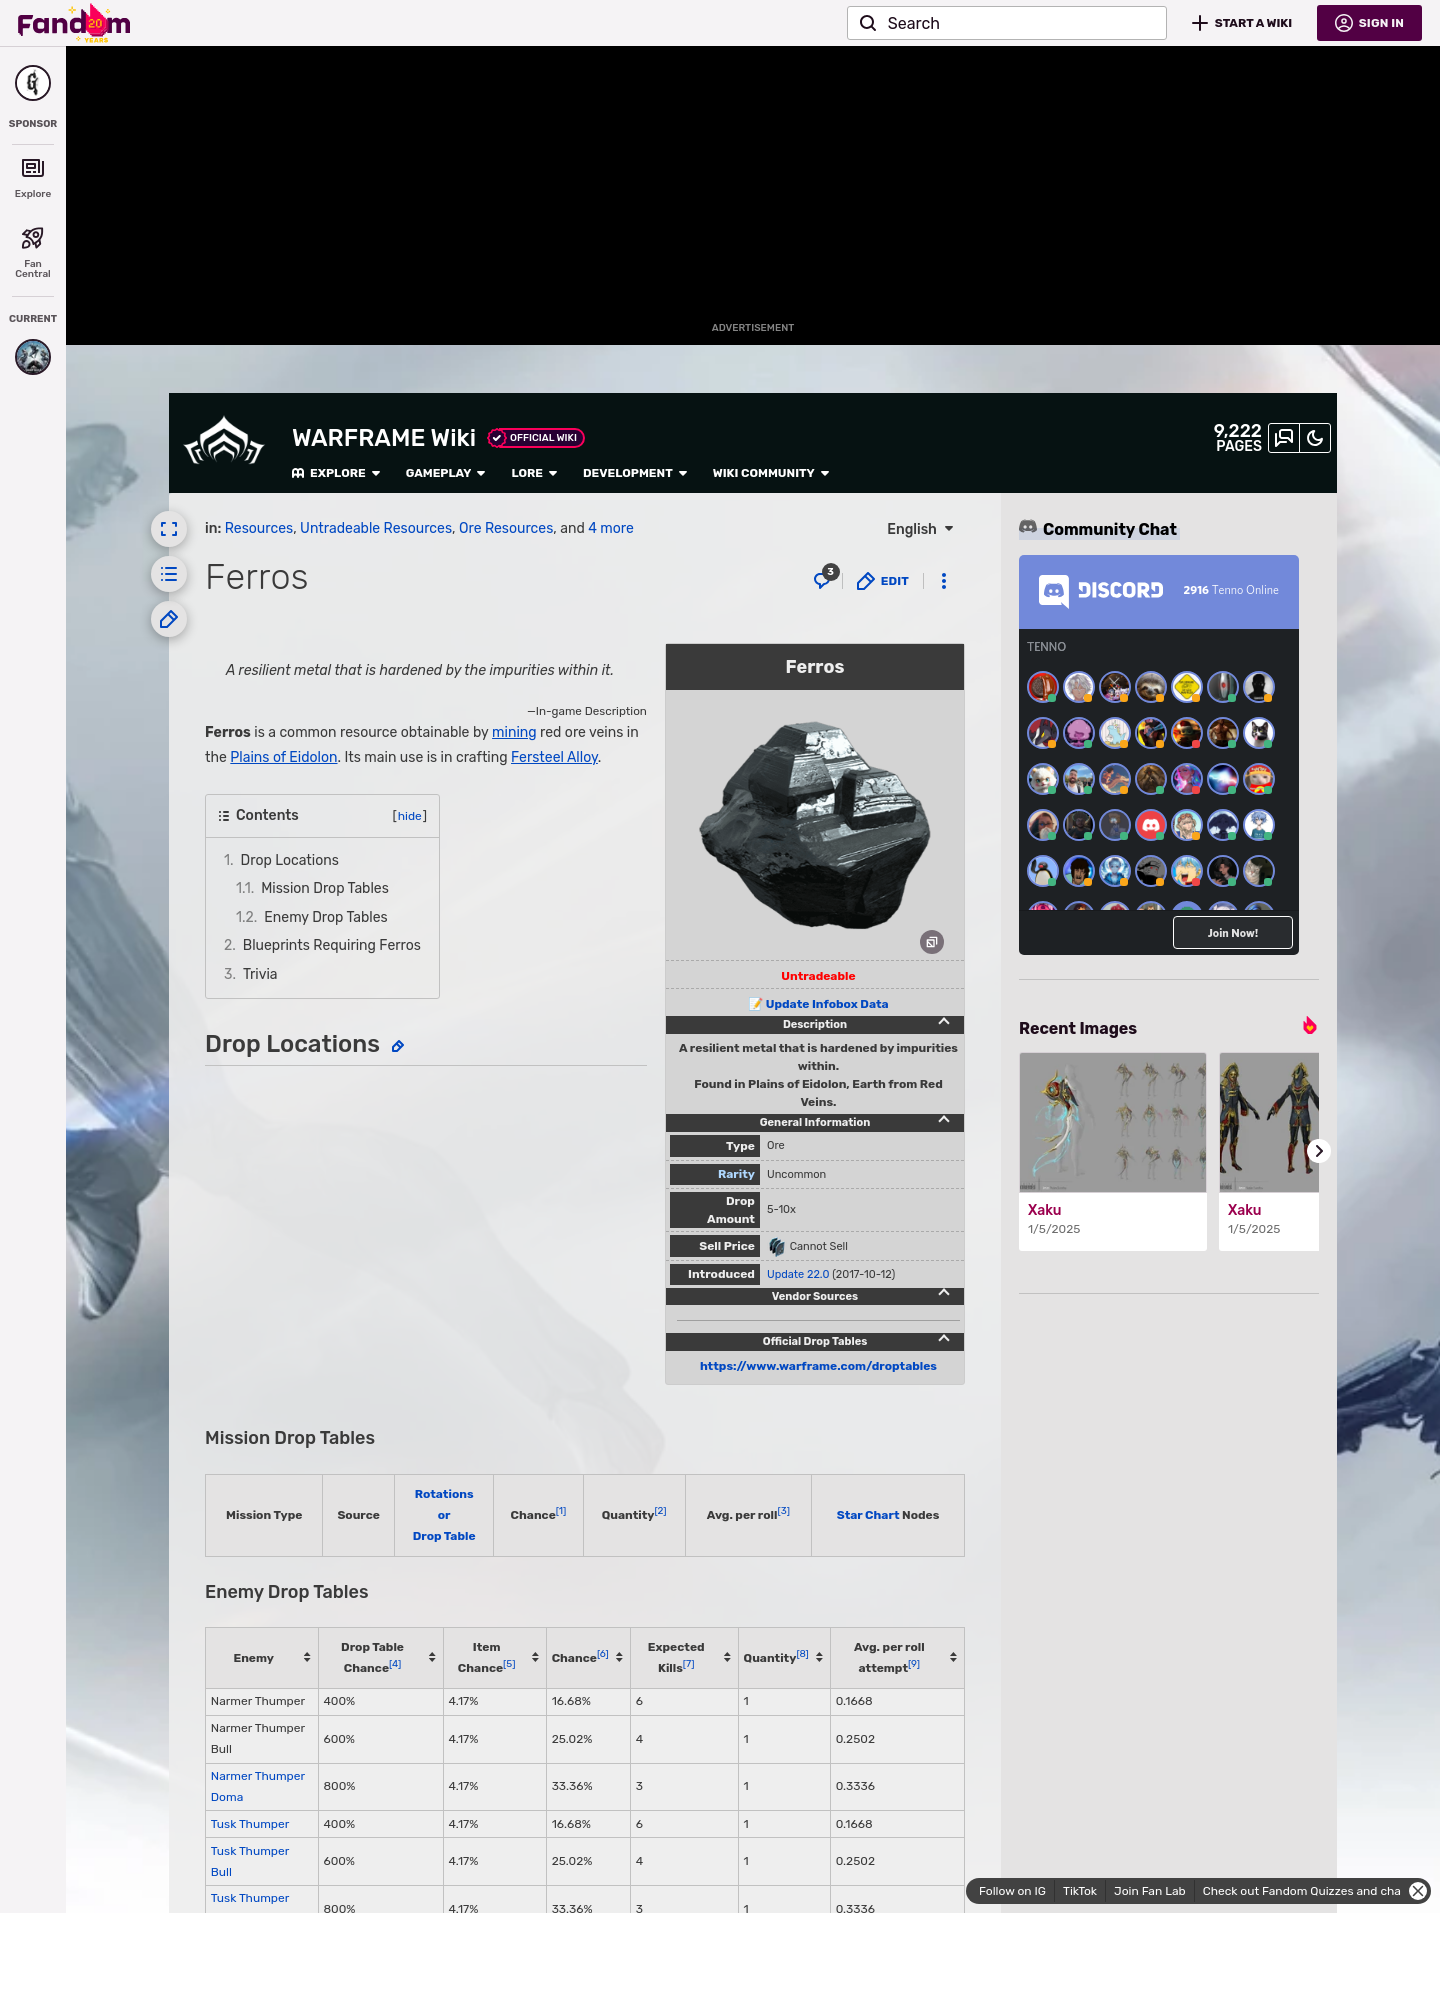1440x2000 pixels.
Task: Open the Plains of Eidolon link
Action: click(x=284, y=757)
